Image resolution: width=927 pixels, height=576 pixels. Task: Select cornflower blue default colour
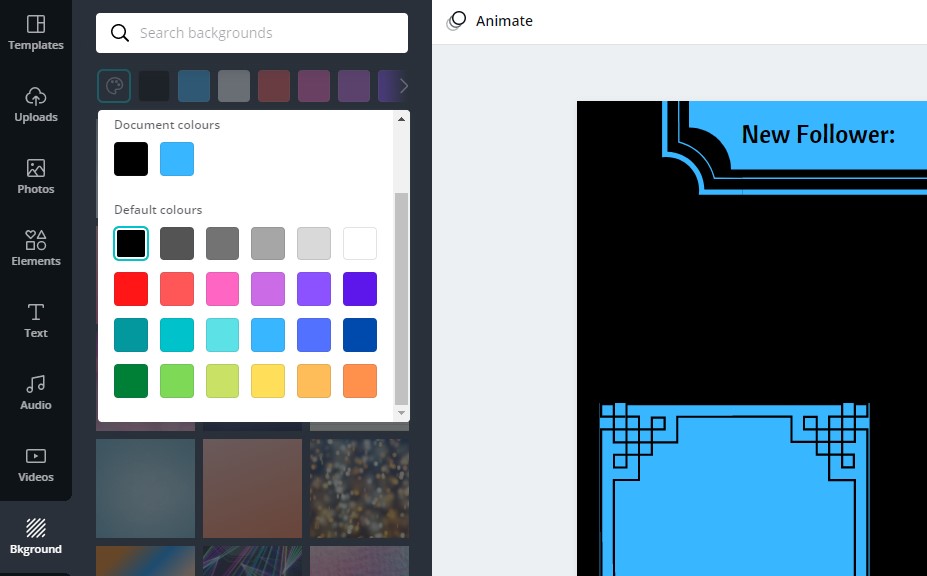click(314, 335)
